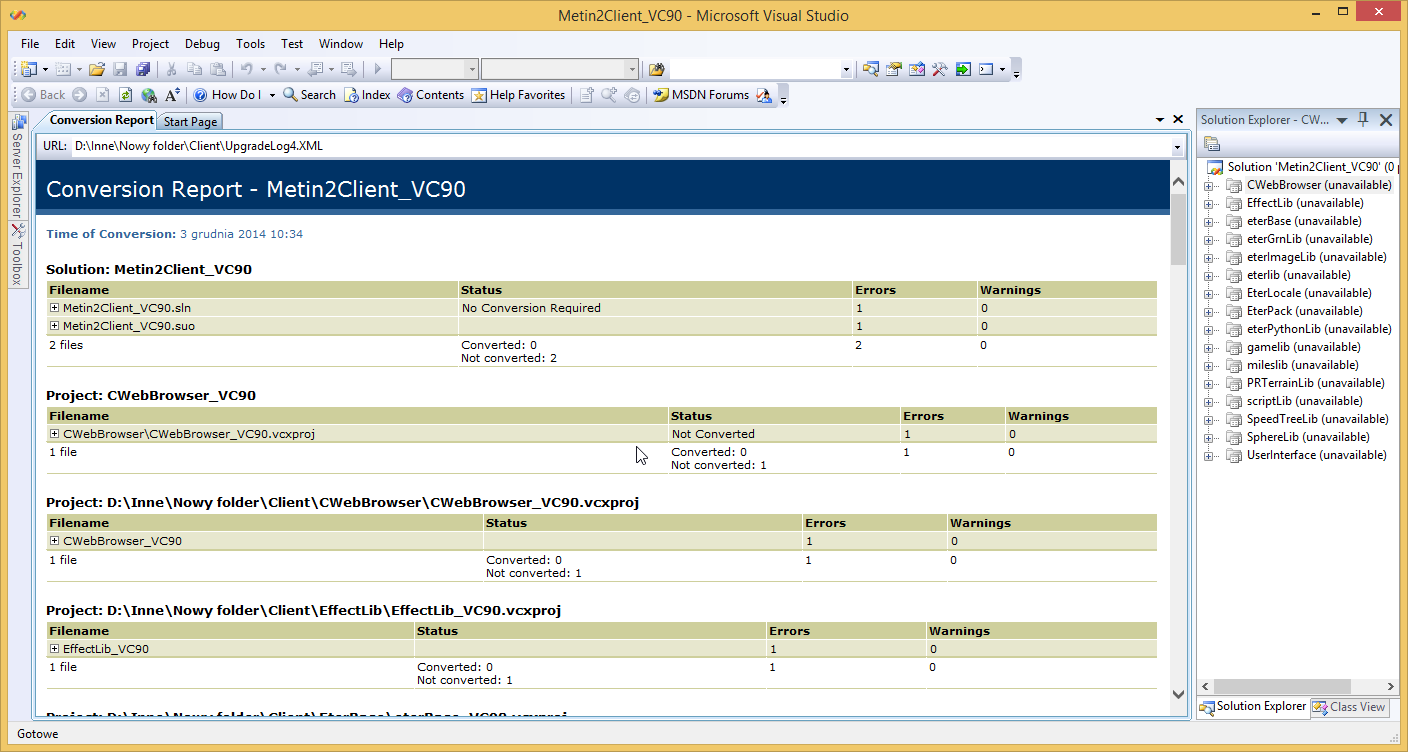Open Help Favorites
Image resolution: width=1408 pixels, height=752 pixels.
click(518, 95)
